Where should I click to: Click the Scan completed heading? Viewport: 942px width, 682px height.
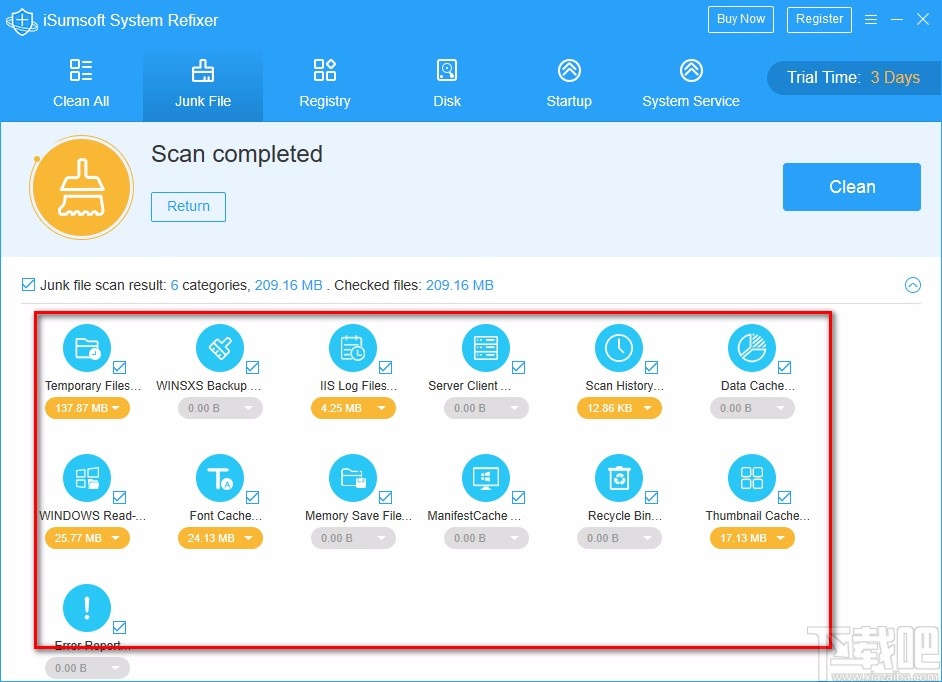pyautogui.click(x=237, y=154)
